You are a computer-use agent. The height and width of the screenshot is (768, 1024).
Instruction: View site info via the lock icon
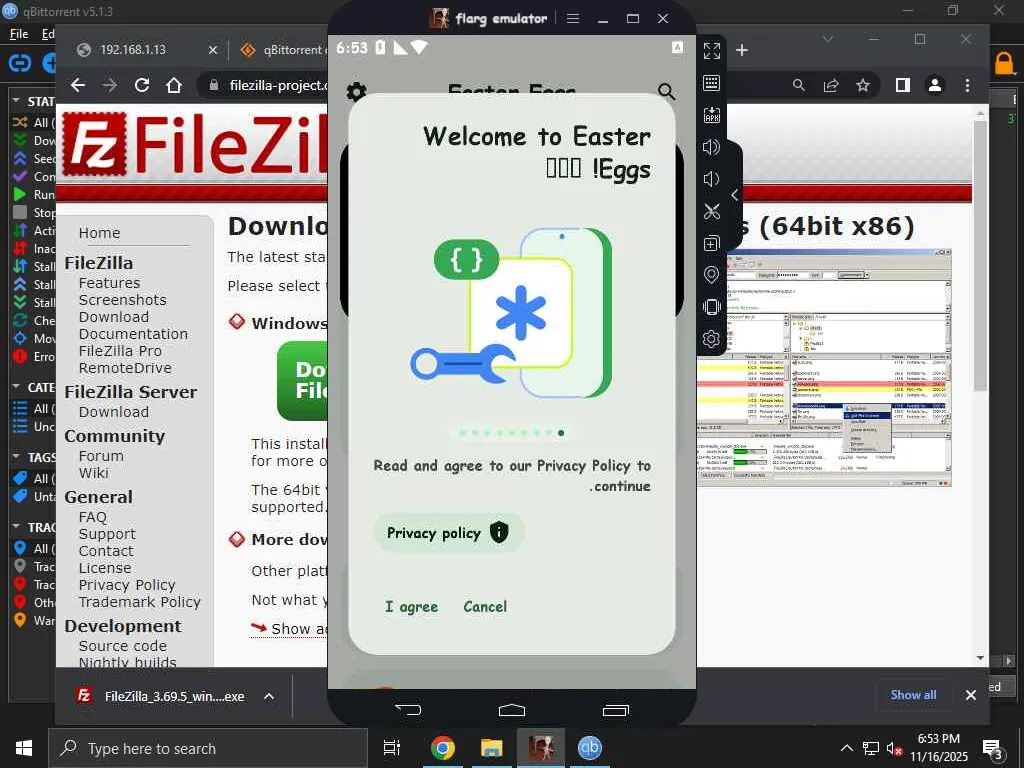[213, 86]
